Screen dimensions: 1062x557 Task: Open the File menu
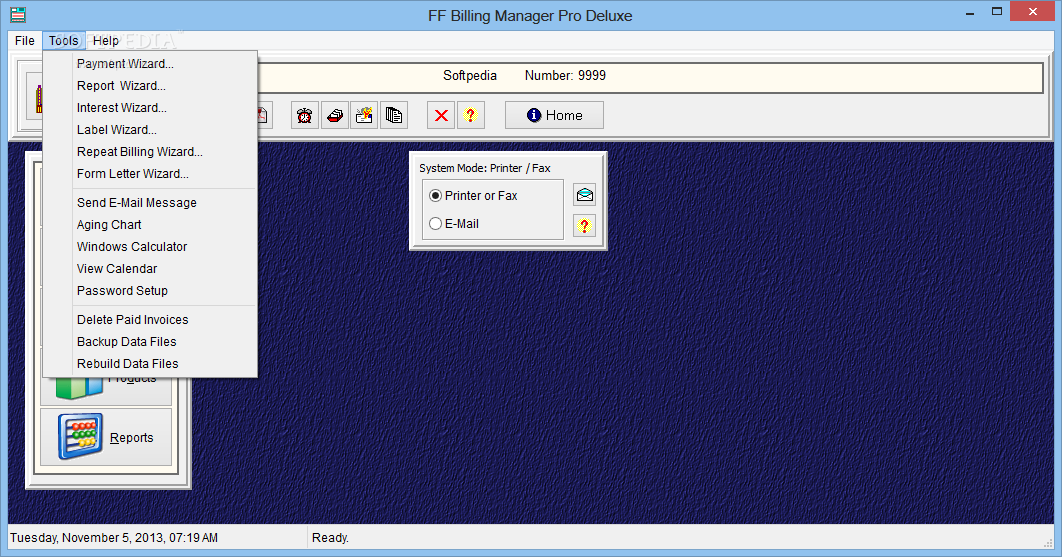point(24,41)
